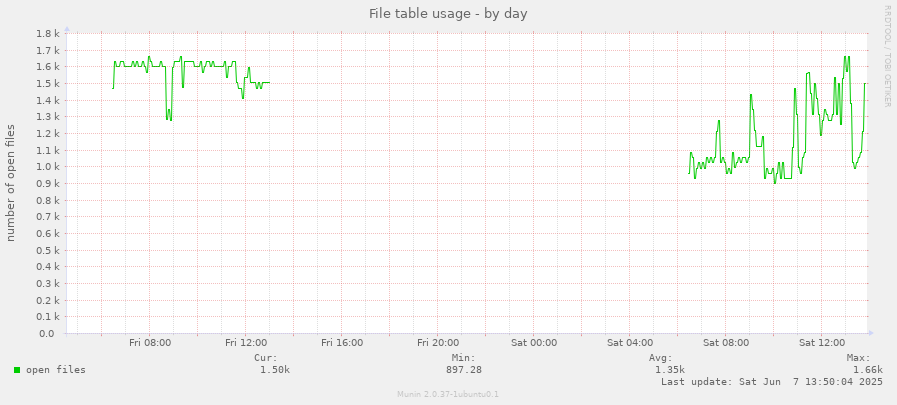Click the '0.2 k' y-axis tick label
The image size is (897, 405).
[x=49, y=300]
